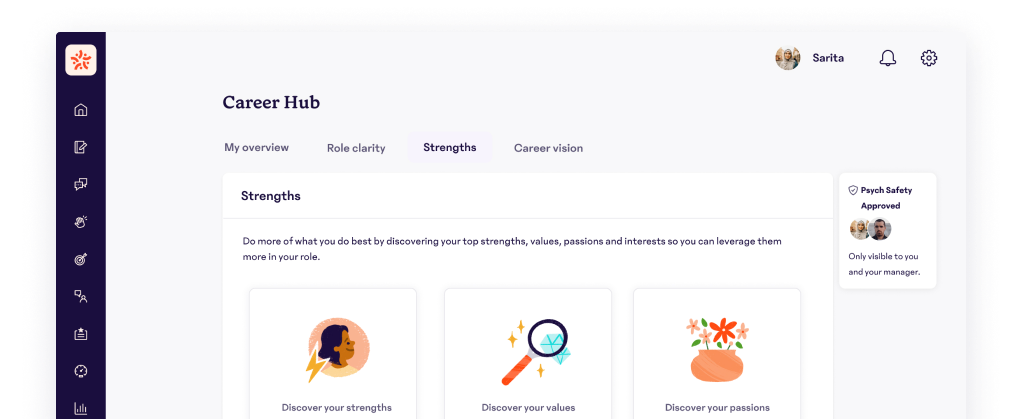Select the clapping hands recognition icon
The height and width of the screenshot is (419, 1024).
81,222
